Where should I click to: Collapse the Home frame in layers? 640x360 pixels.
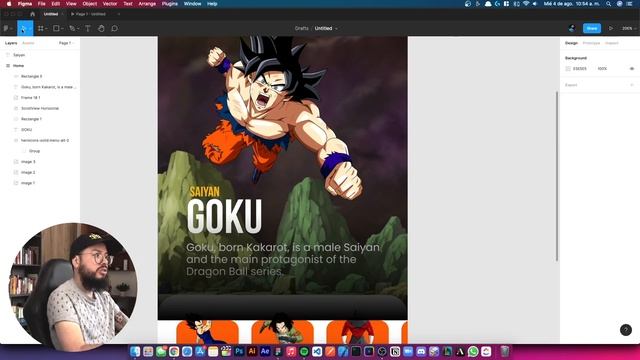coord(8,66)
